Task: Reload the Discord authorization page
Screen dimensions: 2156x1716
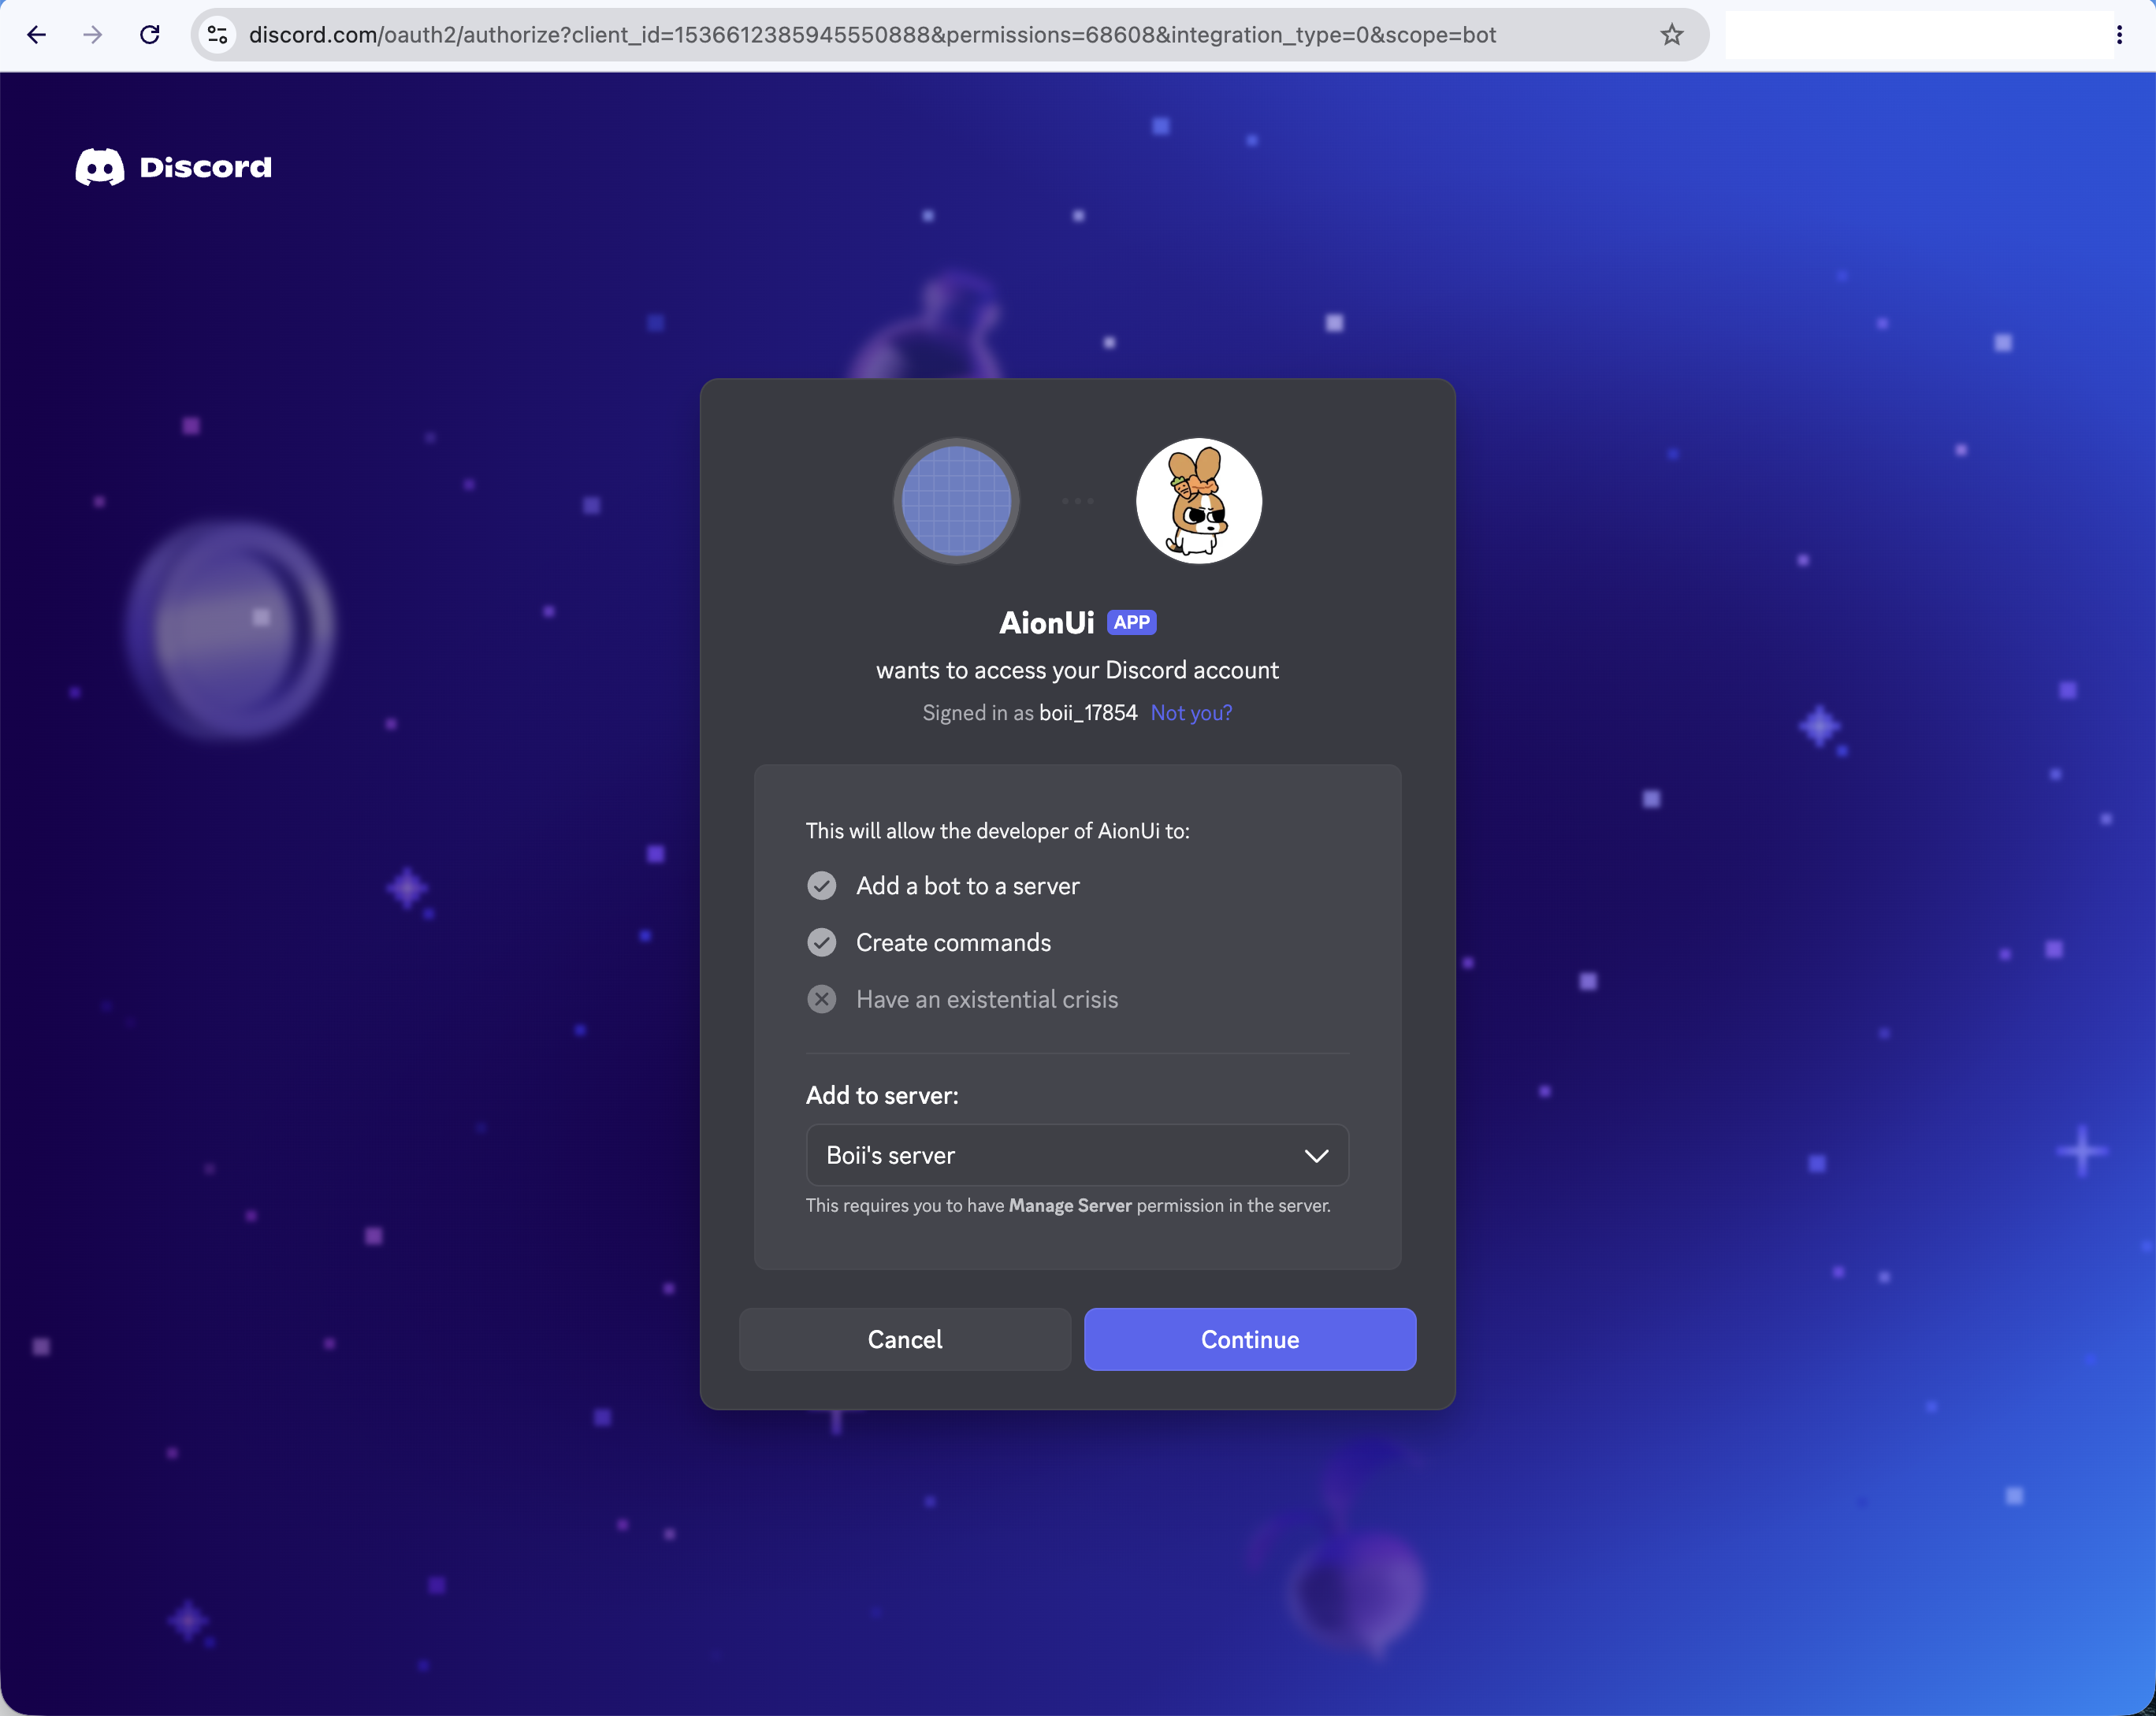Action: [x=150, y=35]
